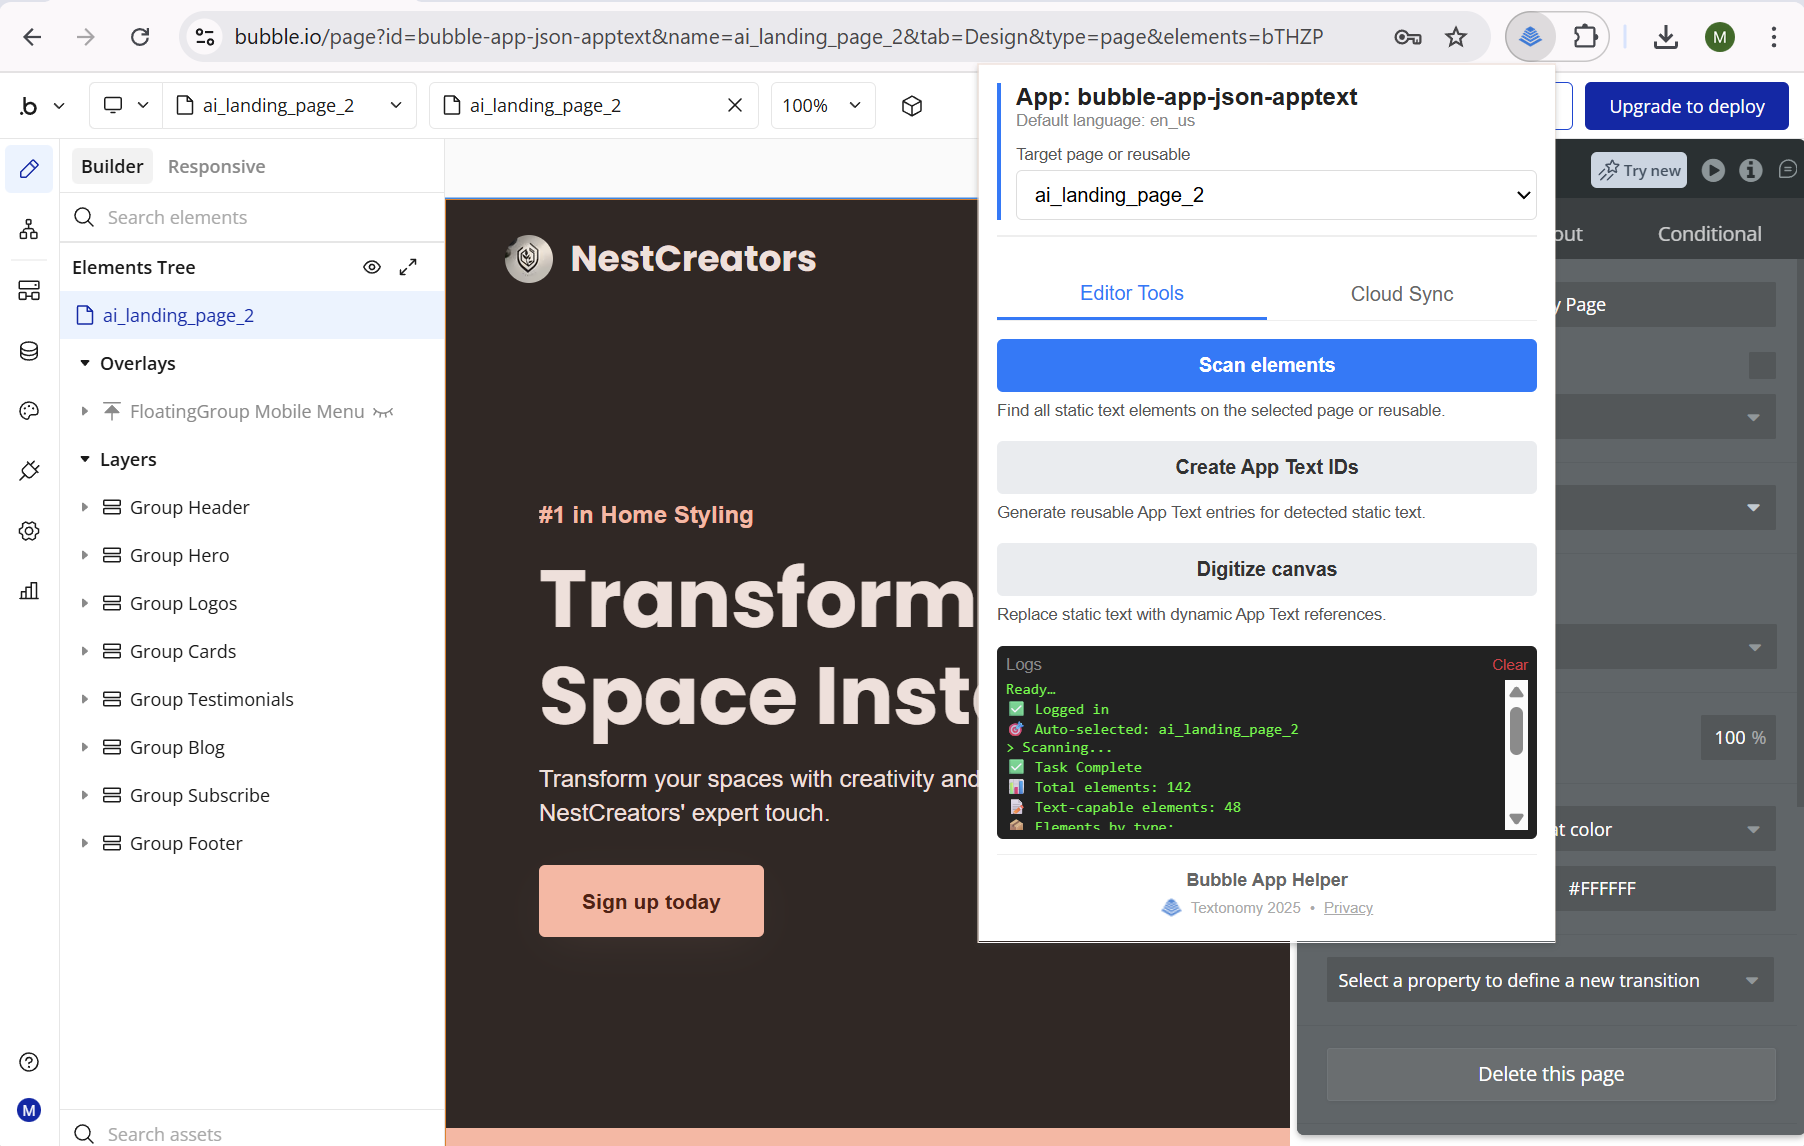The height and width of the screenshot is (1146, 1804).
Task: Open the Logs chart icon
Action: click(28, 591)
